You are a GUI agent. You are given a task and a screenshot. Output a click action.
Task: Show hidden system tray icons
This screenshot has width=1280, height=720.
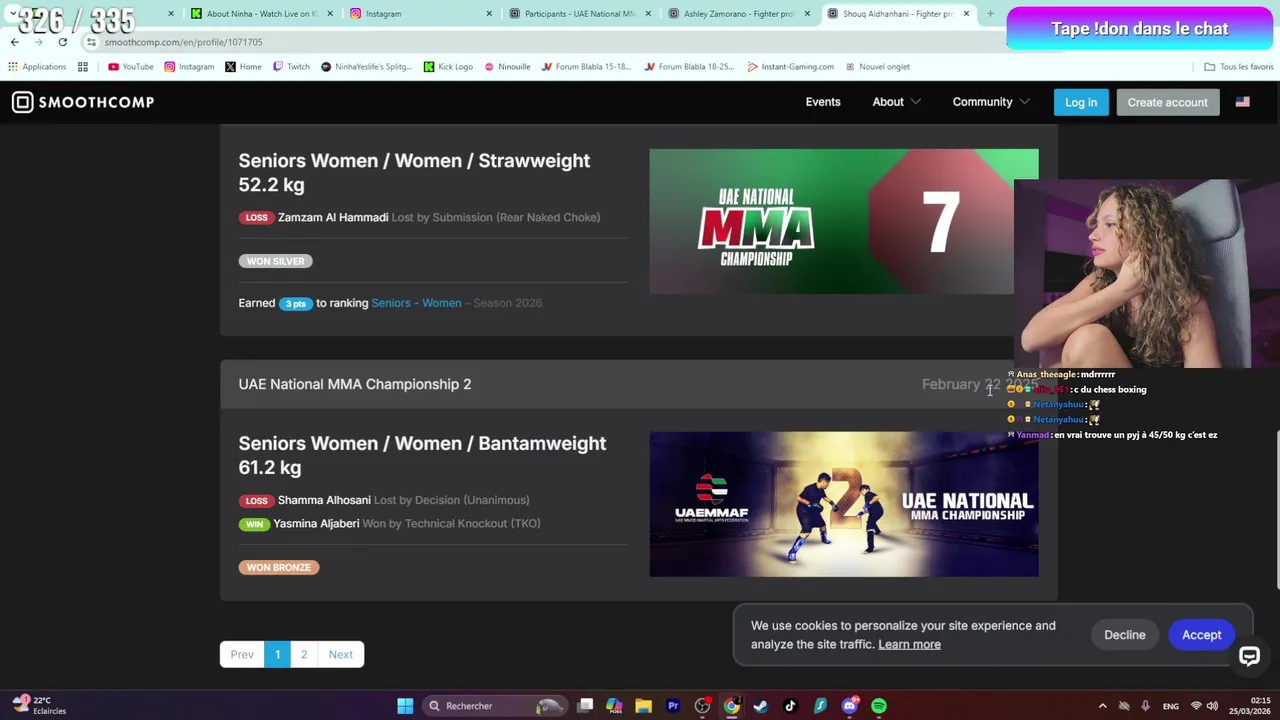(x=1102, y=706)
